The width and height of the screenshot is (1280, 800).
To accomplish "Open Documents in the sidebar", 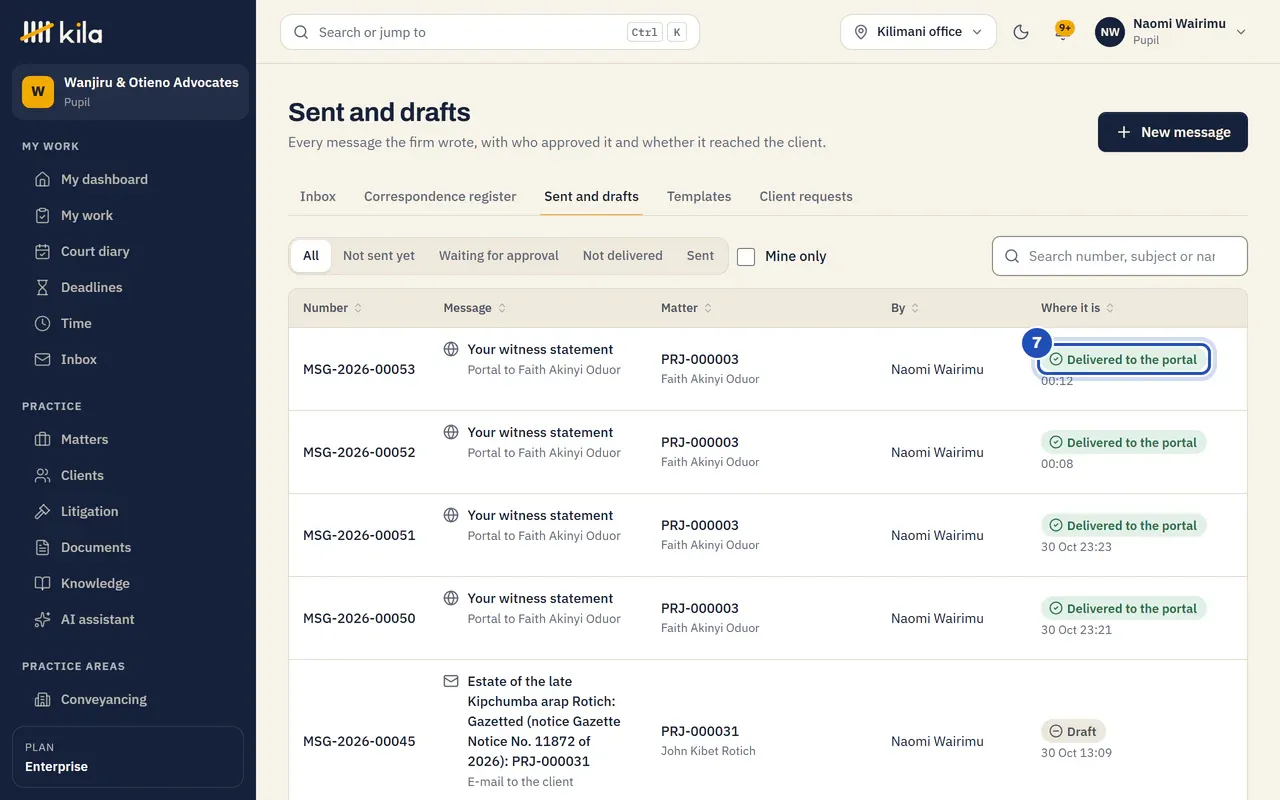I will pyautogui.click(x=128, y=548).
